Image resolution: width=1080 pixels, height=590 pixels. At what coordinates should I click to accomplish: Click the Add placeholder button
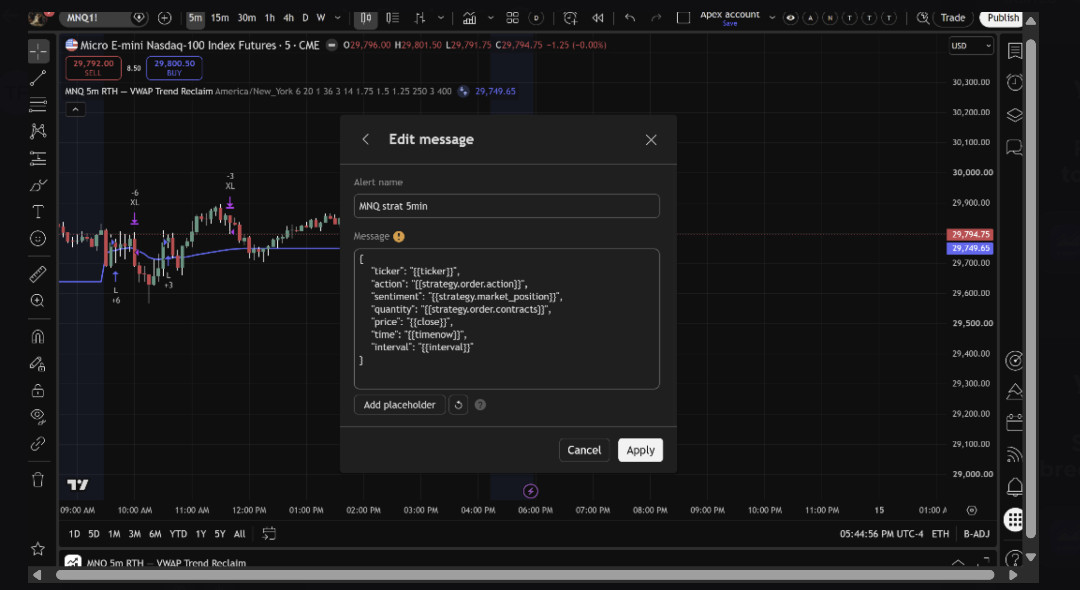coord(399,405)
